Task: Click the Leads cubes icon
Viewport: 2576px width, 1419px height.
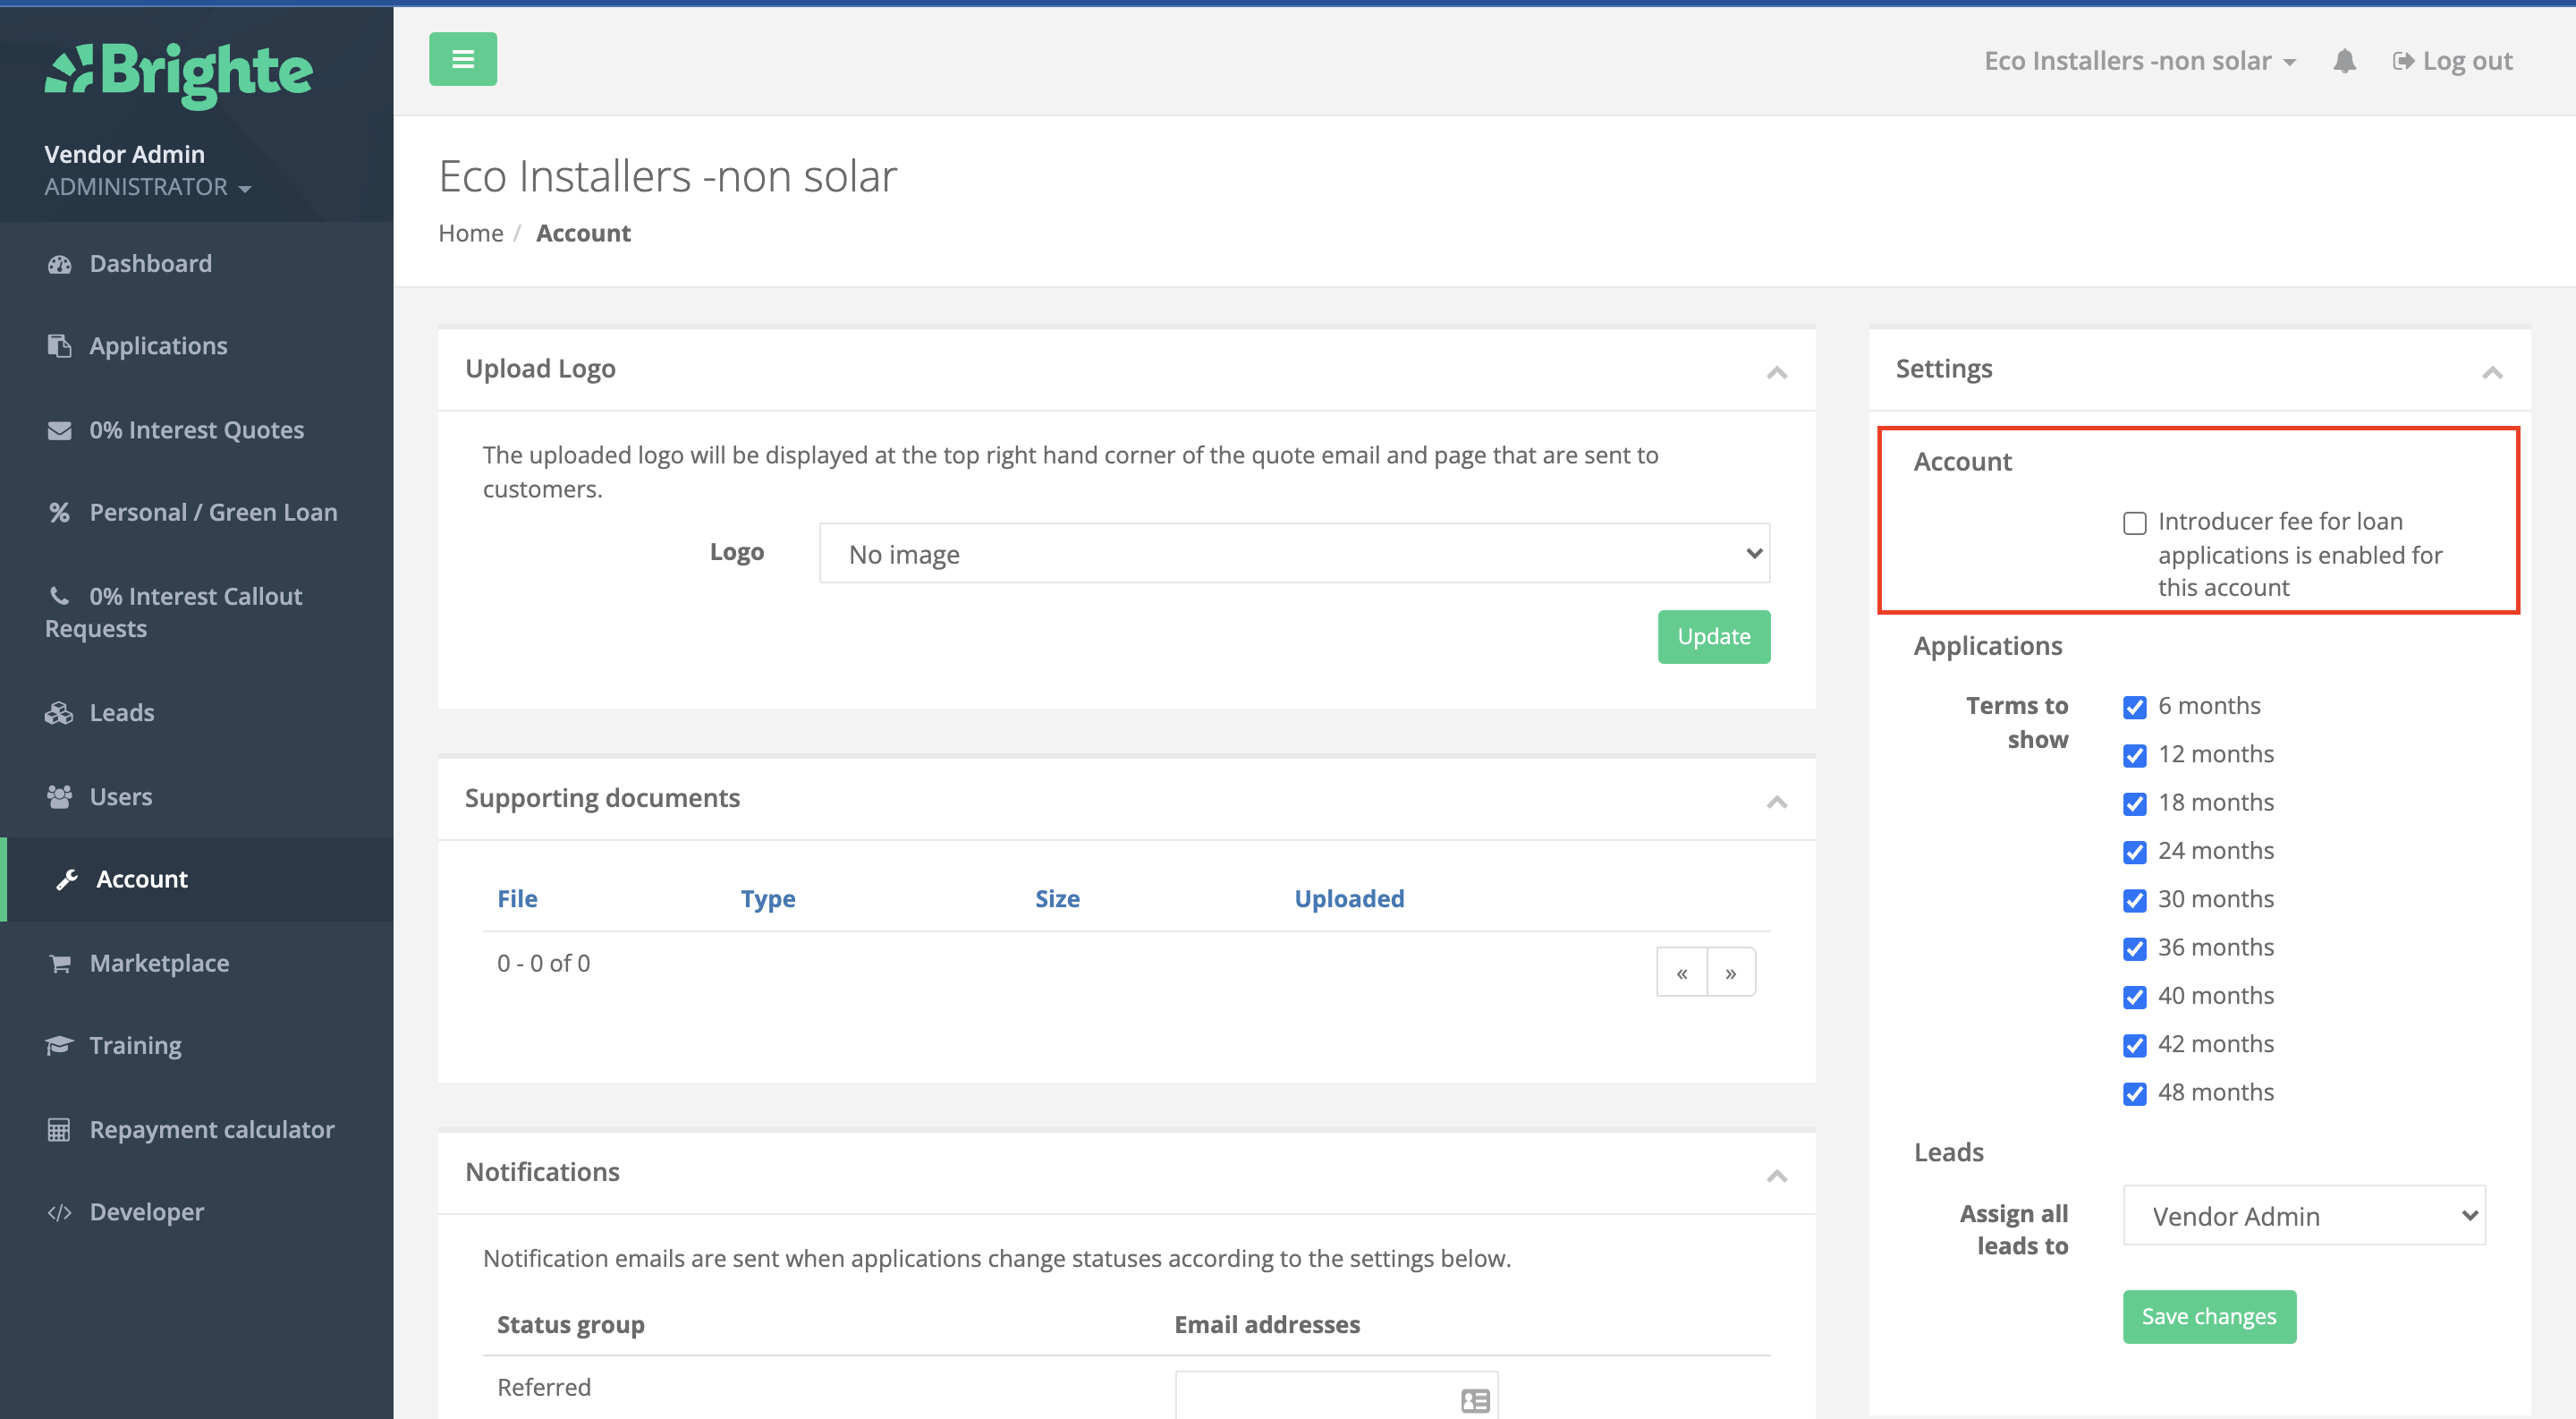Action: (x=60, y=713)
